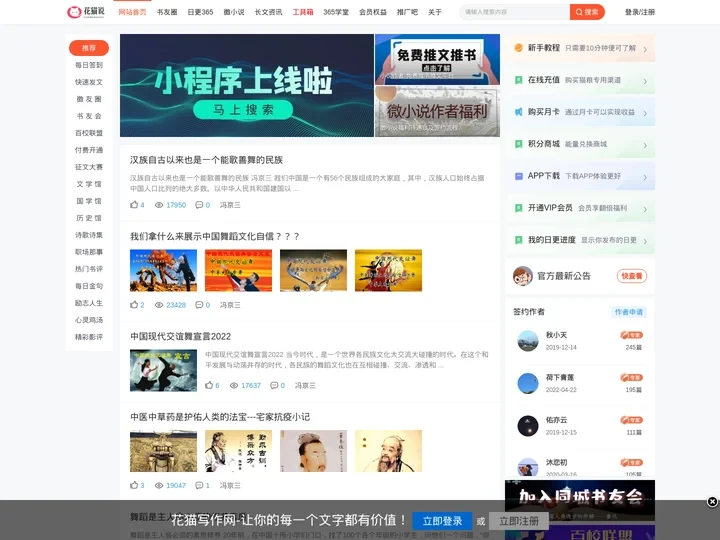720x540 pixels.
Task: Open 长文资讯 in top navigation
Action: tap(268, 12)
